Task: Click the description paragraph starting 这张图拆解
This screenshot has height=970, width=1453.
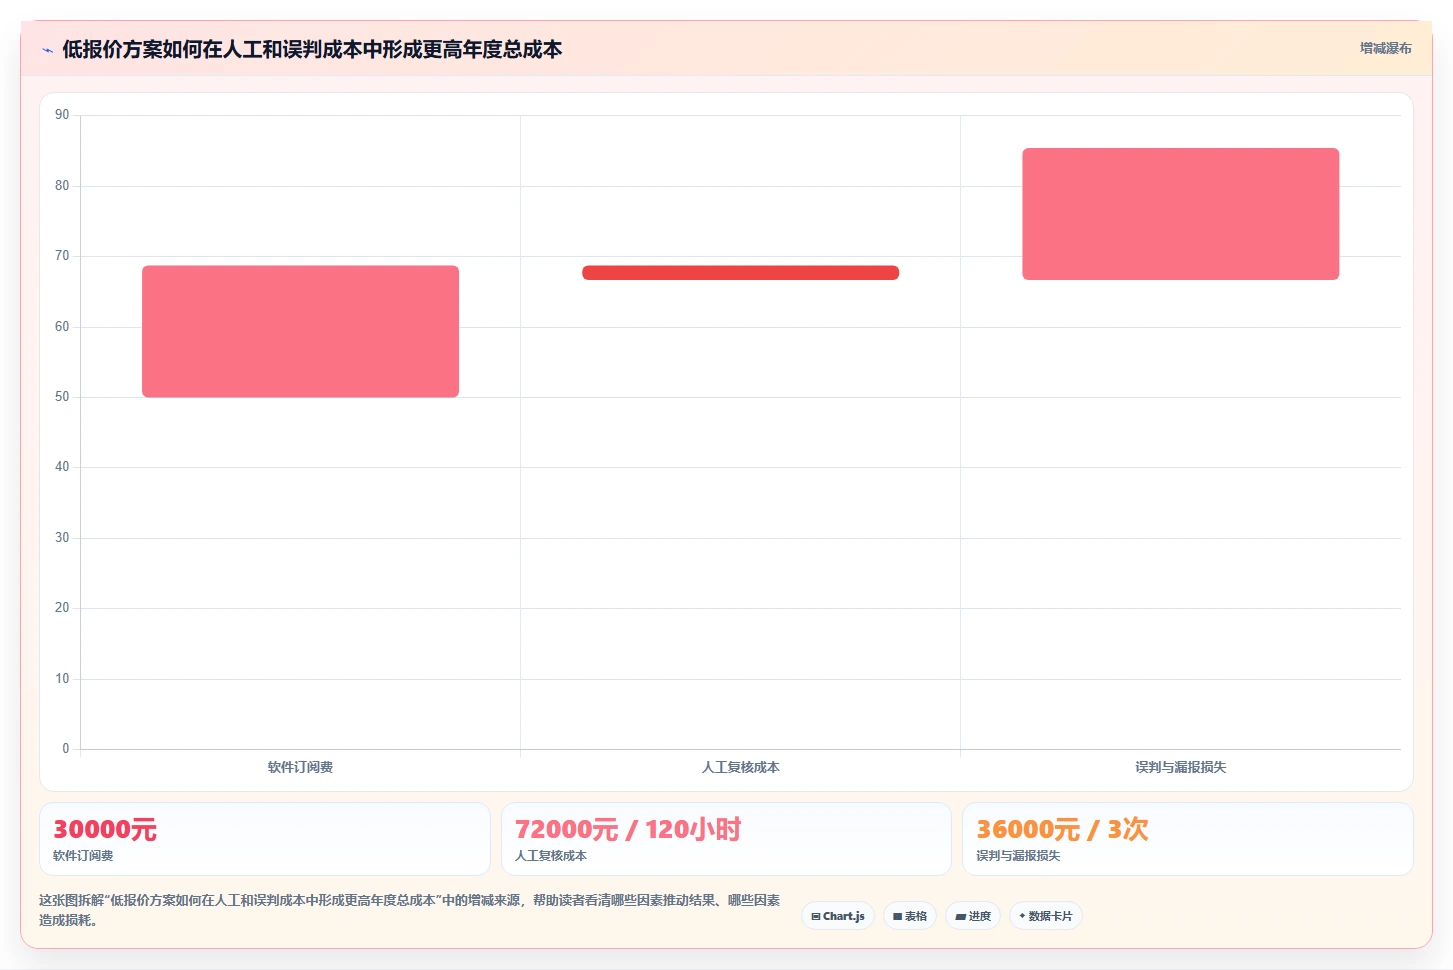Action: pyautogui.click(x=410, y=910)
